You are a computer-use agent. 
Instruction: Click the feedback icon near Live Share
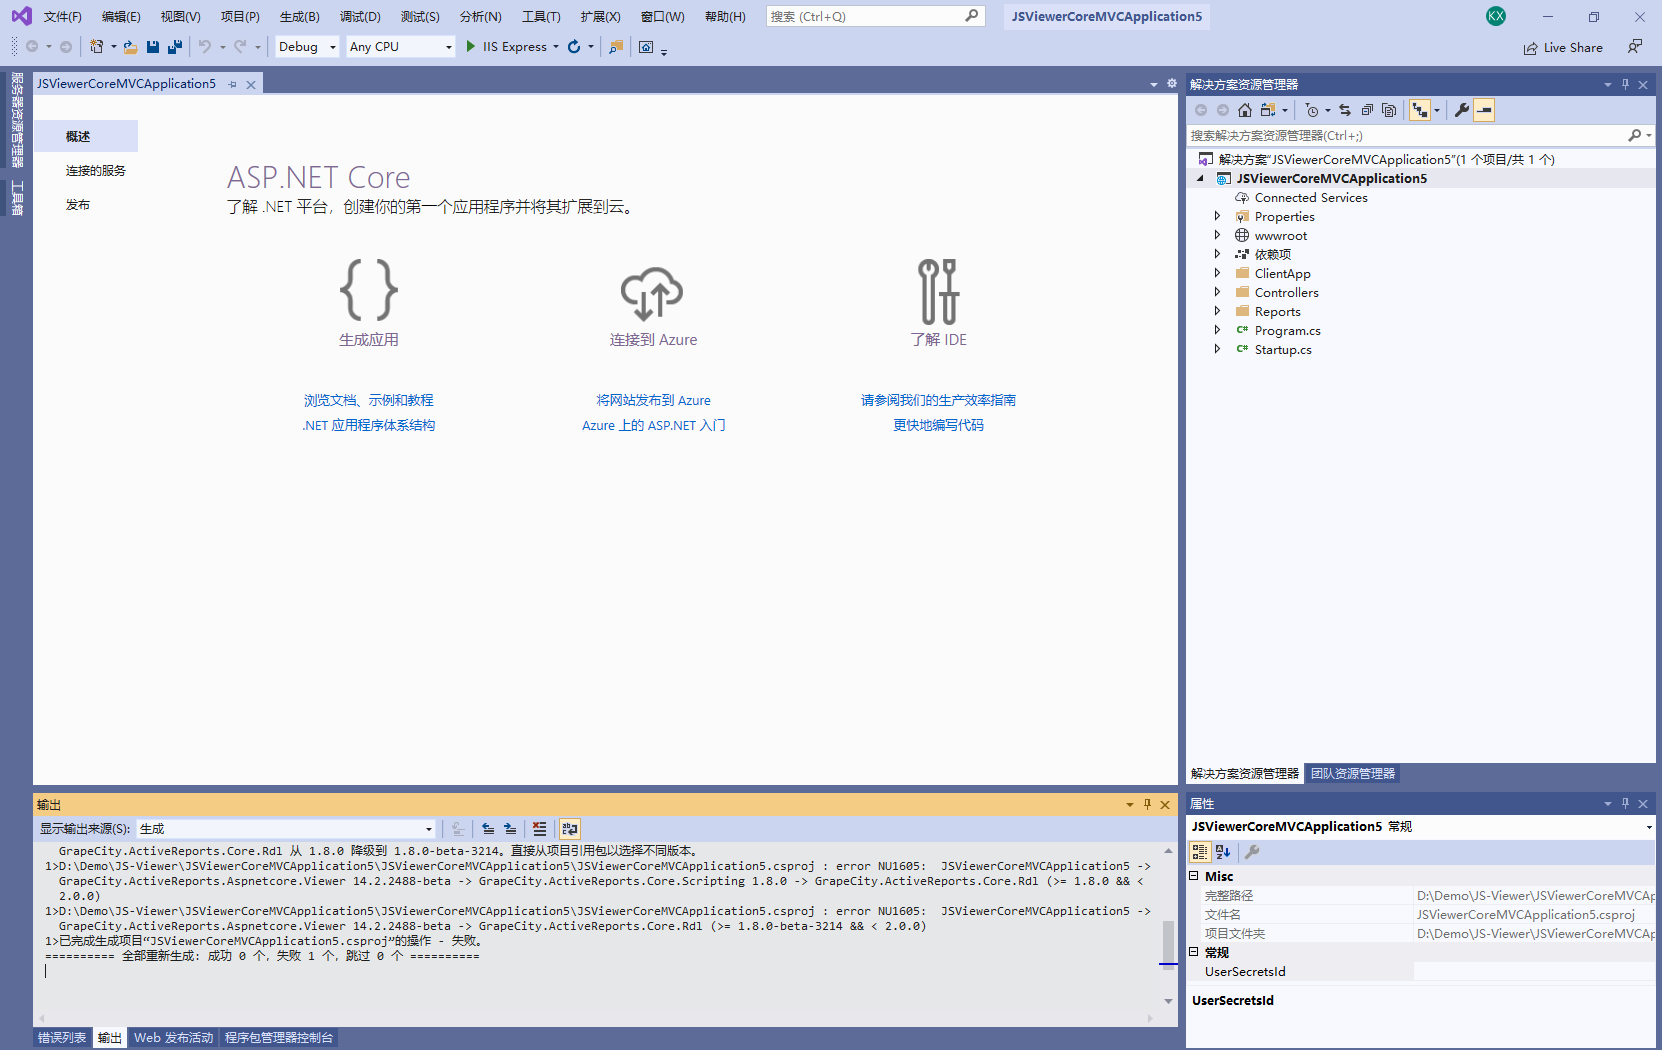[1635, 46]
